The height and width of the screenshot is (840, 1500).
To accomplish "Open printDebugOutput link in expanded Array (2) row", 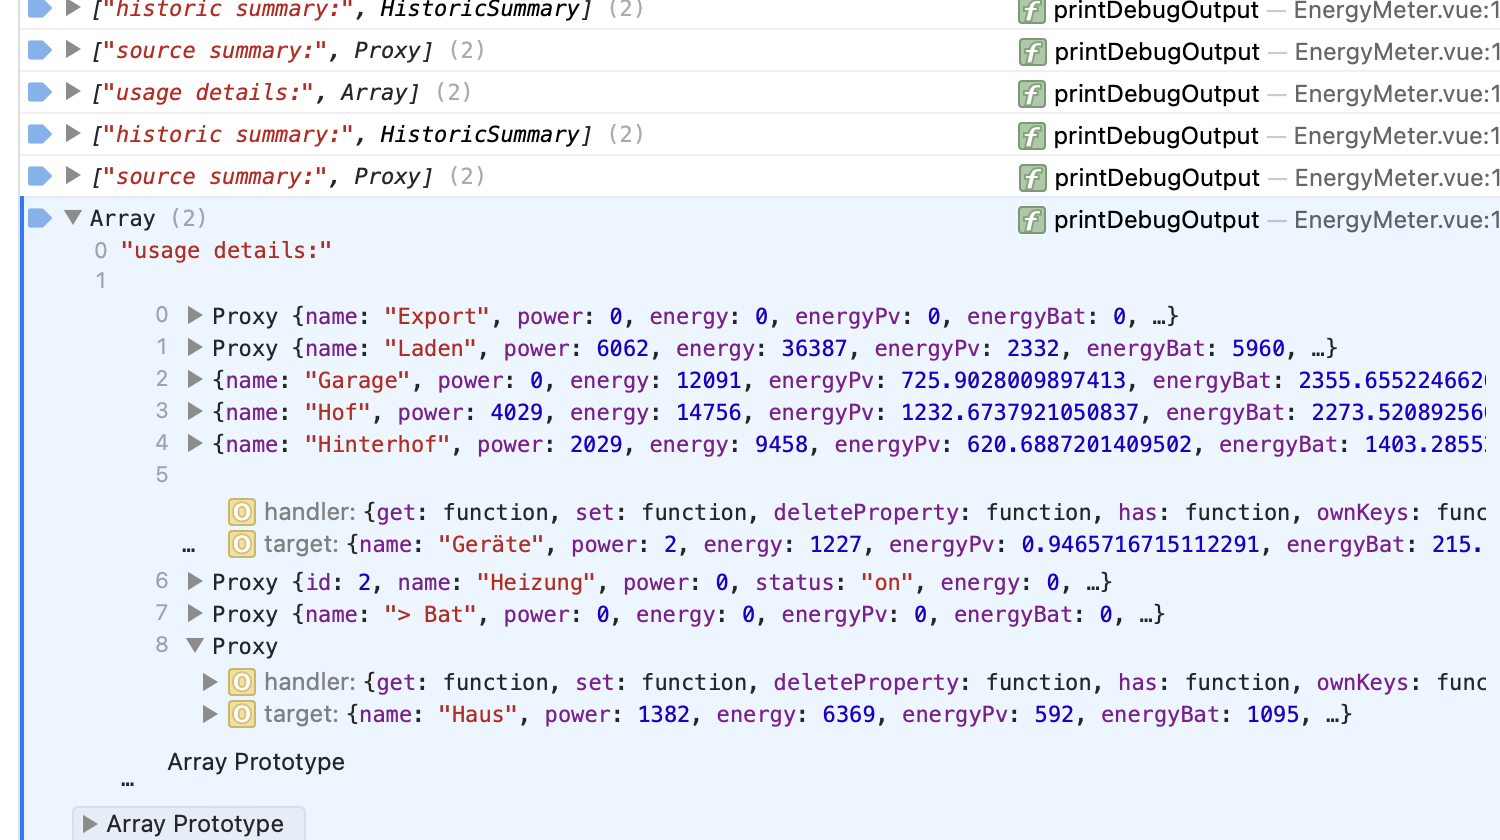I will [x=1156, y=220].
